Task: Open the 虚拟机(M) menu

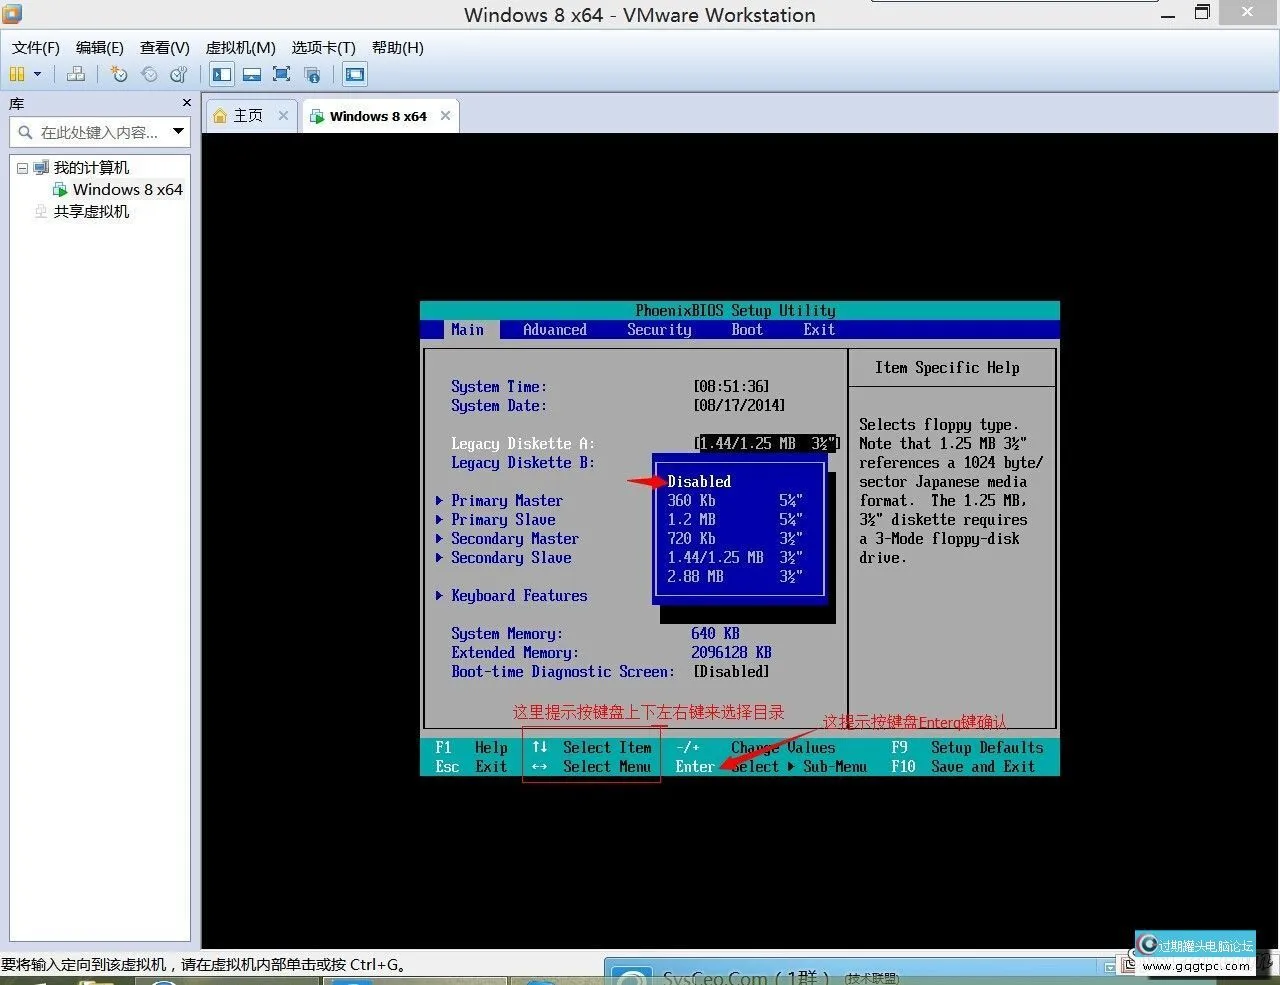Action: click(240, 47)
